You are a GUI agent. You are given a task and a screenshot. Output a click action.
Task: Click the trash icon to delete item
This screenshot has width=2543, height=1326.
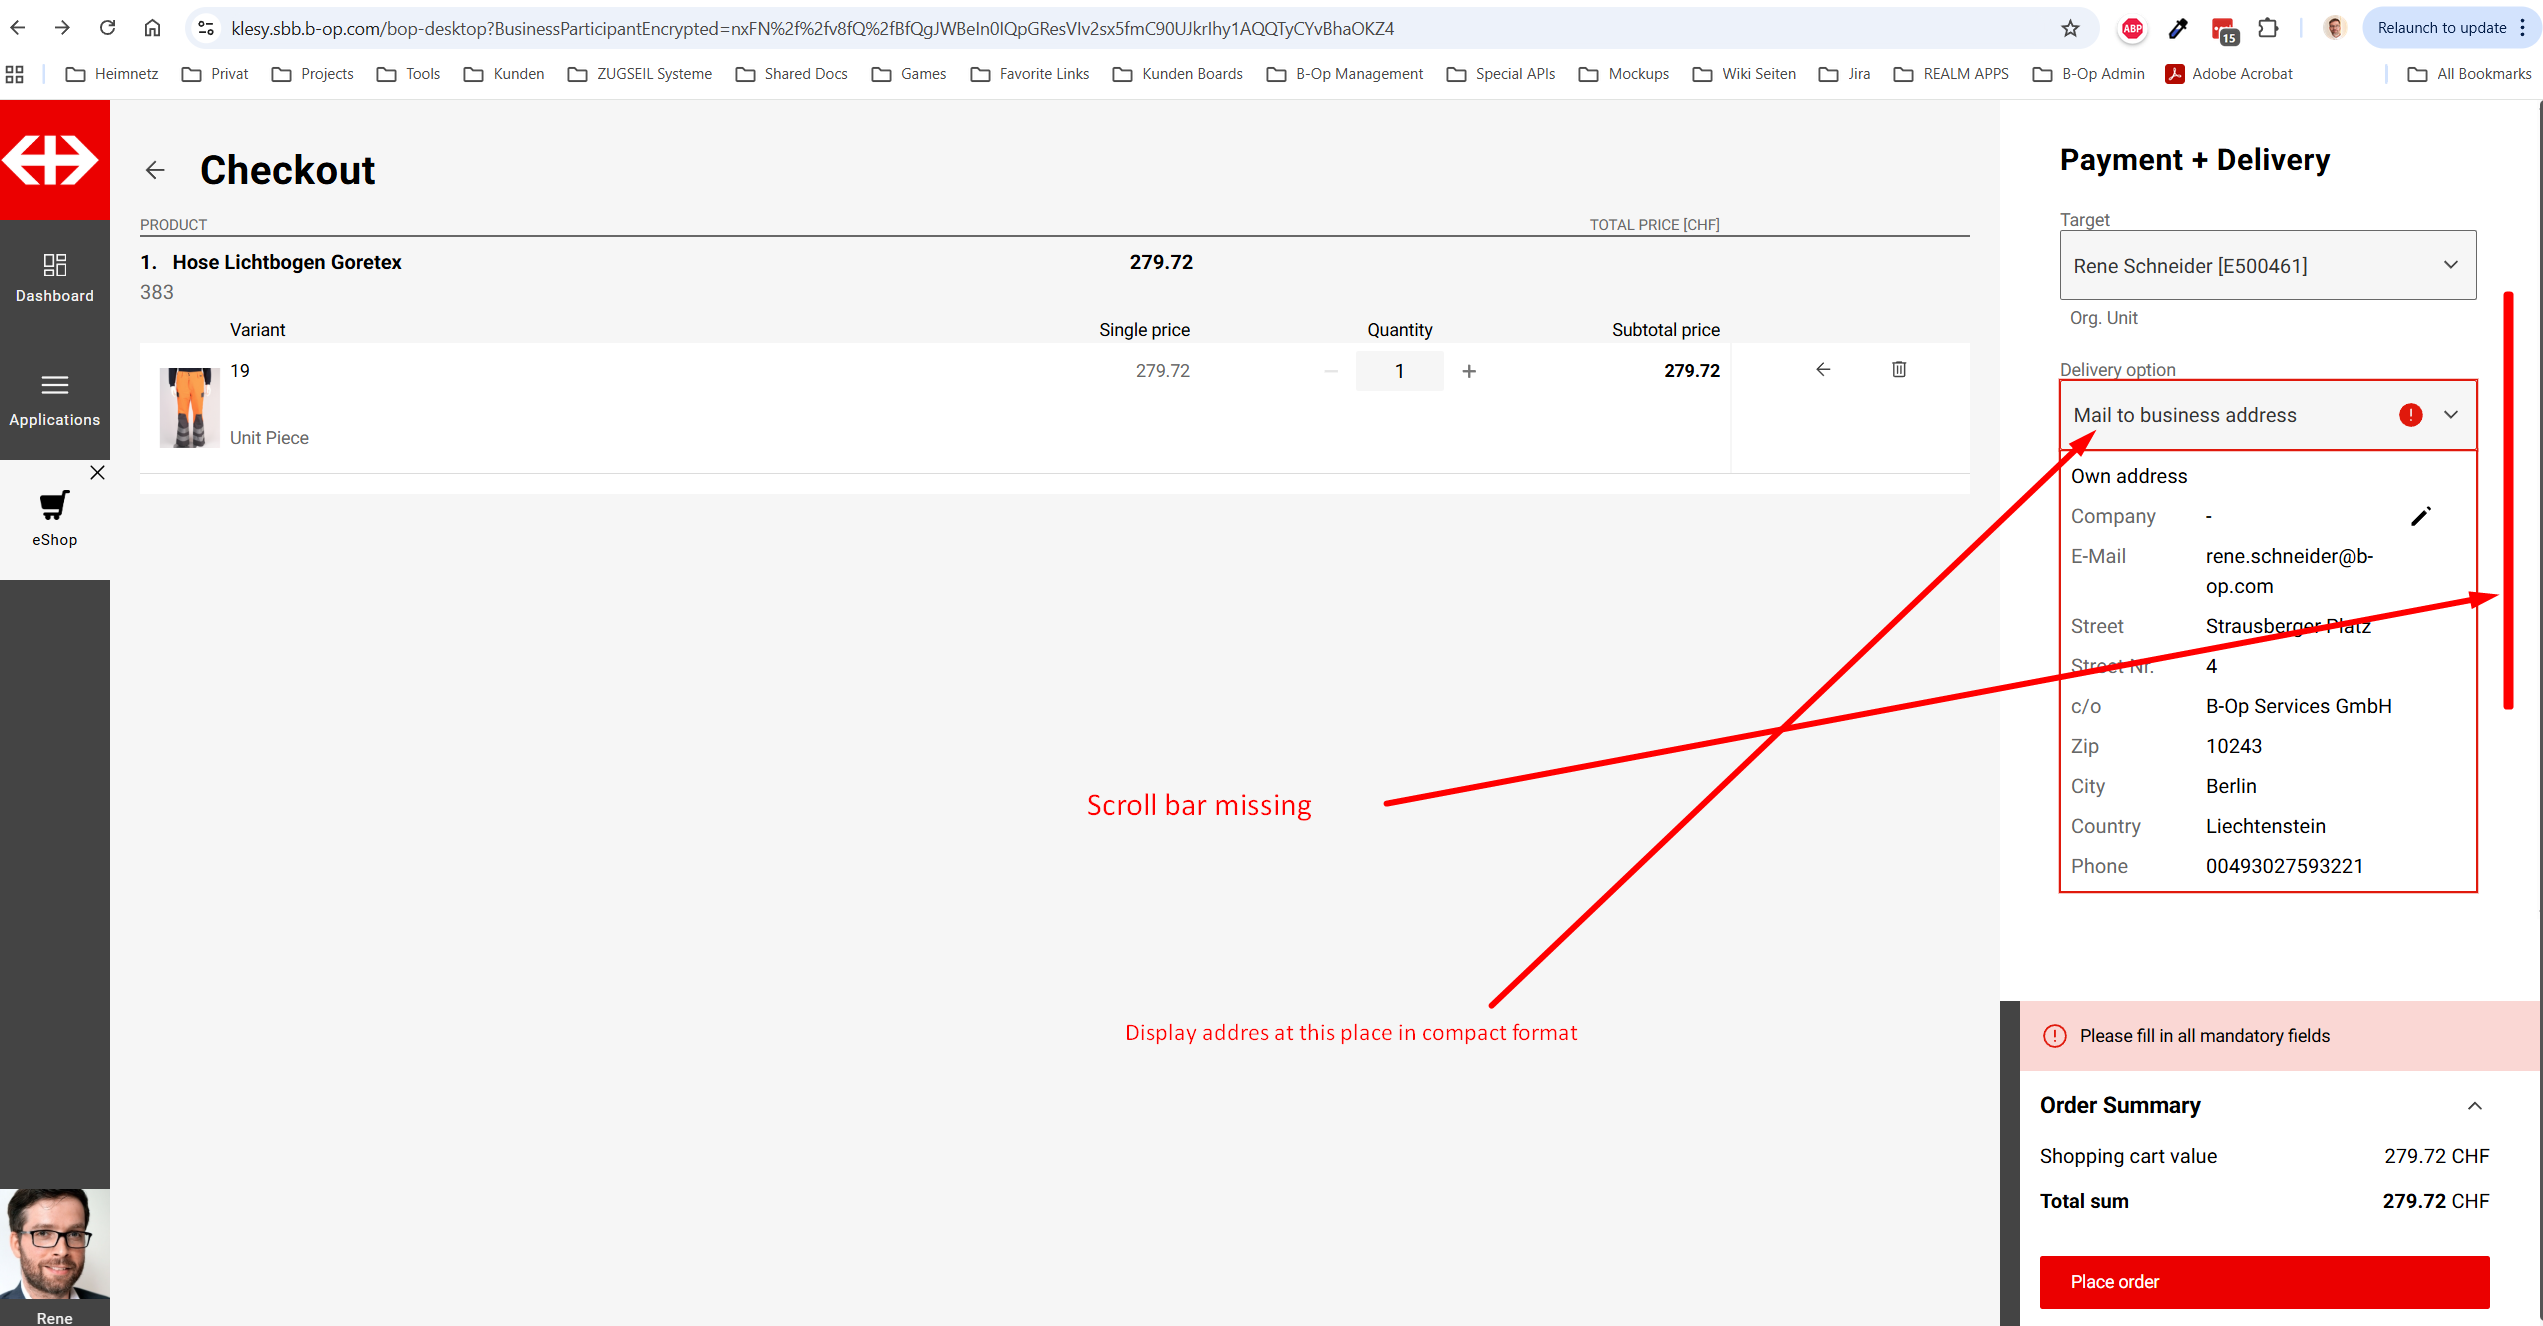click(x=1899, y=370)
